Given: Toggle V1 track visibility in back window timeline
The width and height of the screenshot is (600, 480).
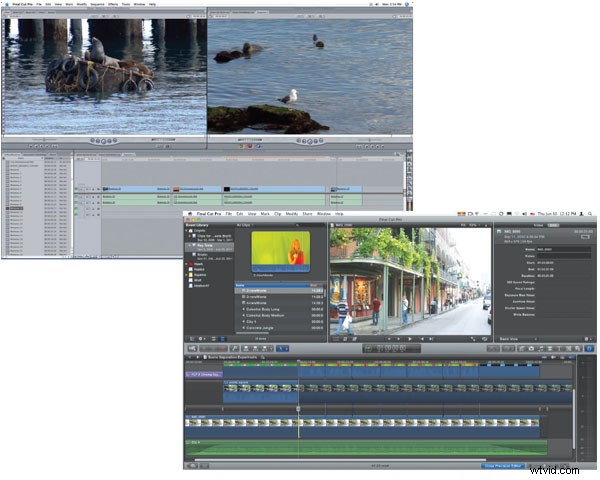Looking at the screenshot, I should (76, 189).
